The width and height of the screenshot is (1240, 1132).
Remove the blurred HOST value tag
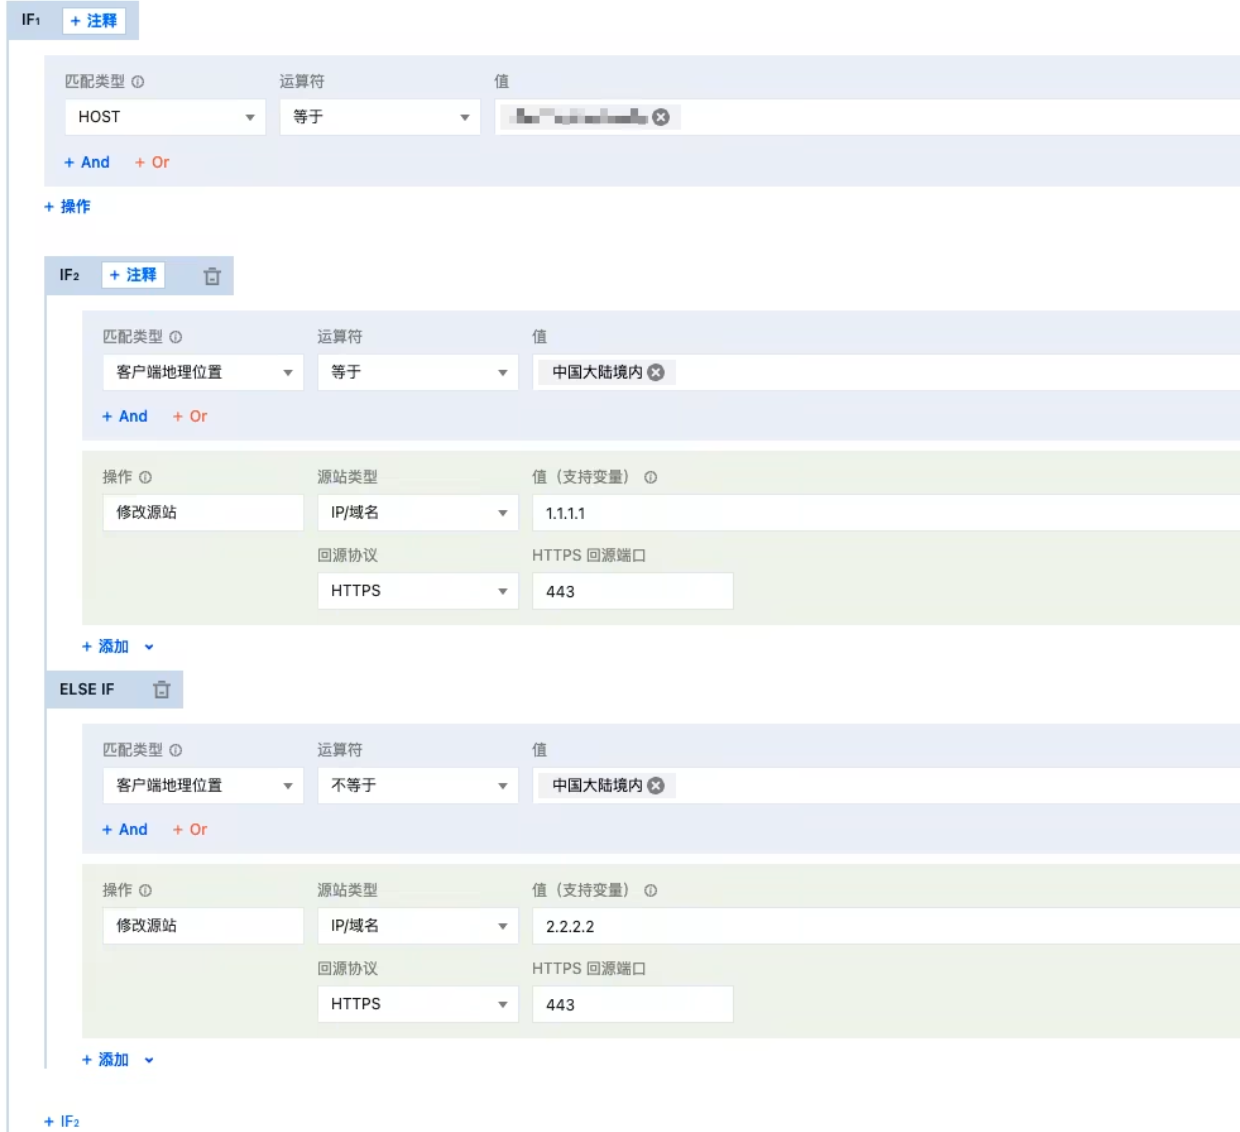661,117
